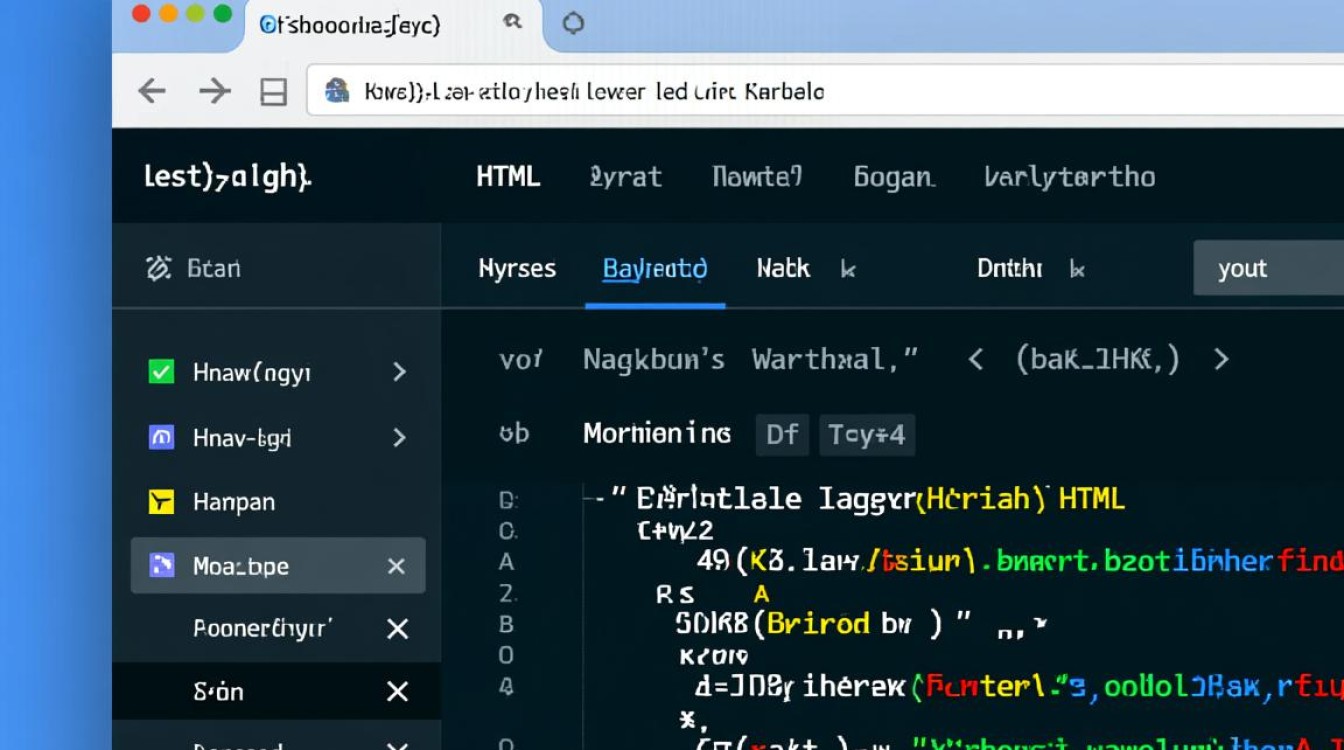Click the purple icon beside 'Hnav-bgri'

point(161,437)
